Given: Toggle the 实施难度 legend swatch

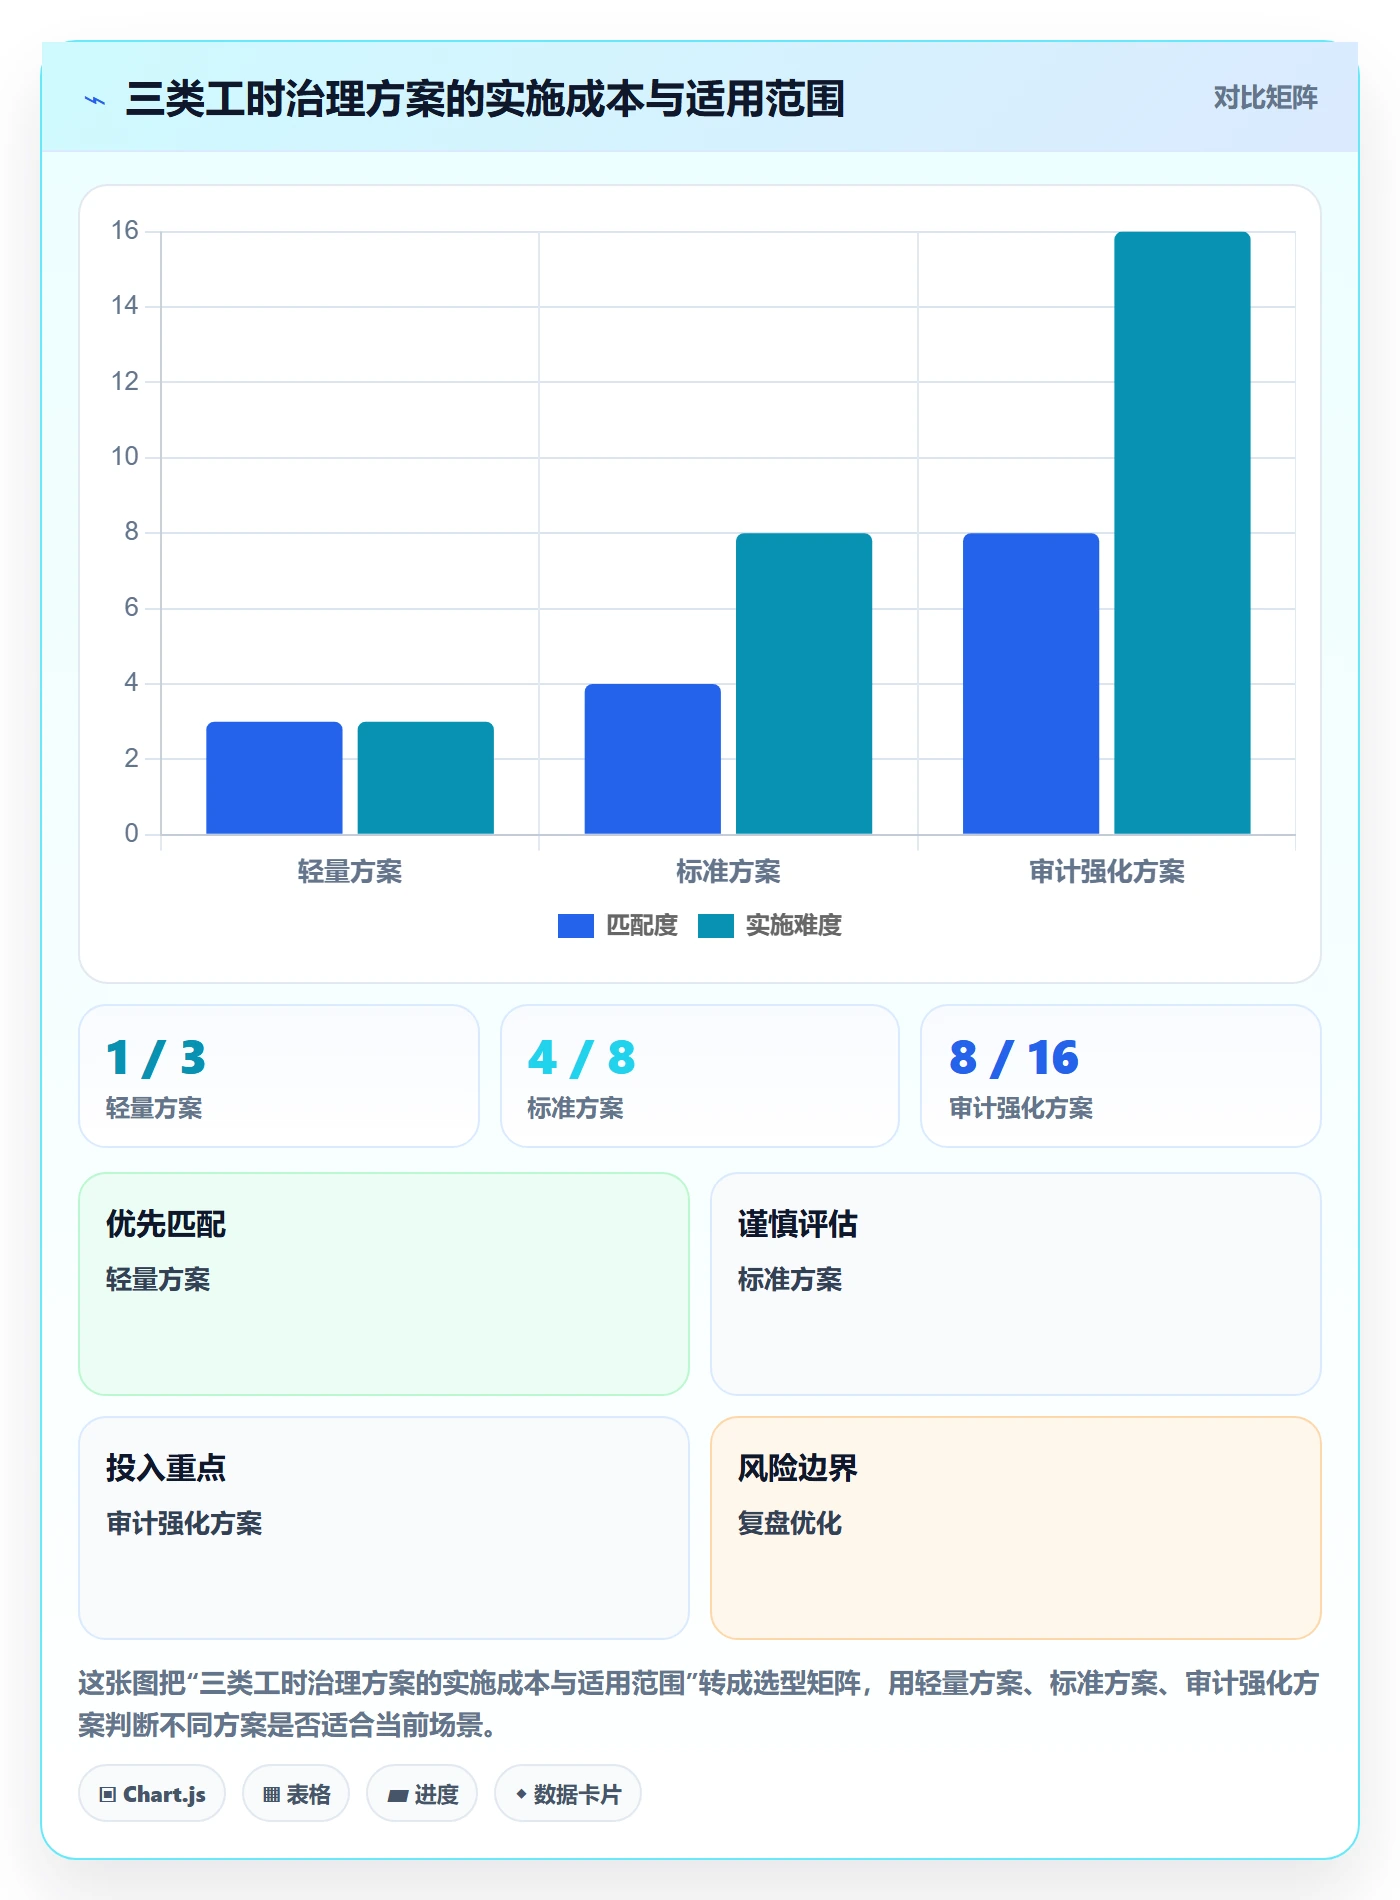Looking at the screenshot, I should click(x=716, y=926).
